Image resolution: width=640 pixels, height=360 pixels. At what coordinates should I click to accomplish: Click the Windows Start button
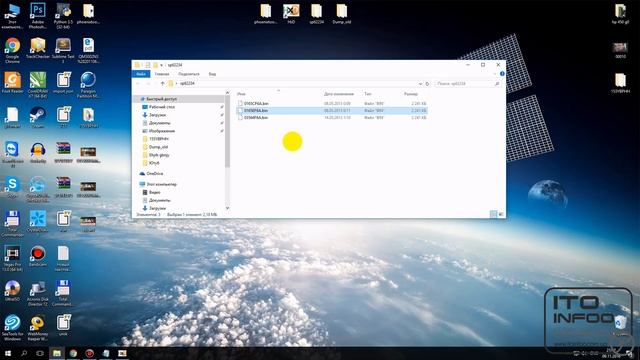pos(7,353)
